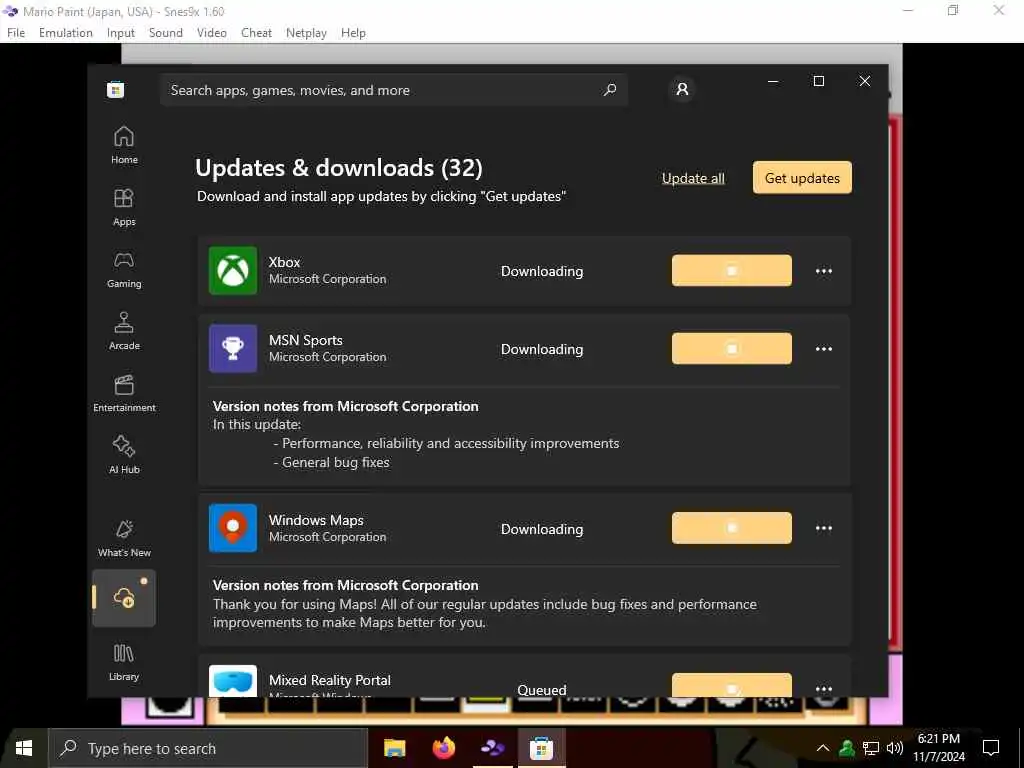Stop the MSN Sports download
The height and width of the screenshot is (768, 1024).
click(x=731, y=349)
